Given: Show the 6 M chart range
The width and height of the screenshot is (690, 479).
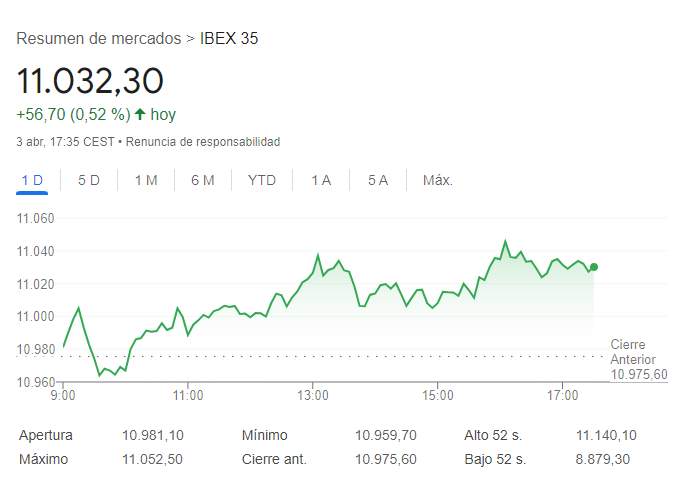Looking at the screenshot, I should click(203, 180).
